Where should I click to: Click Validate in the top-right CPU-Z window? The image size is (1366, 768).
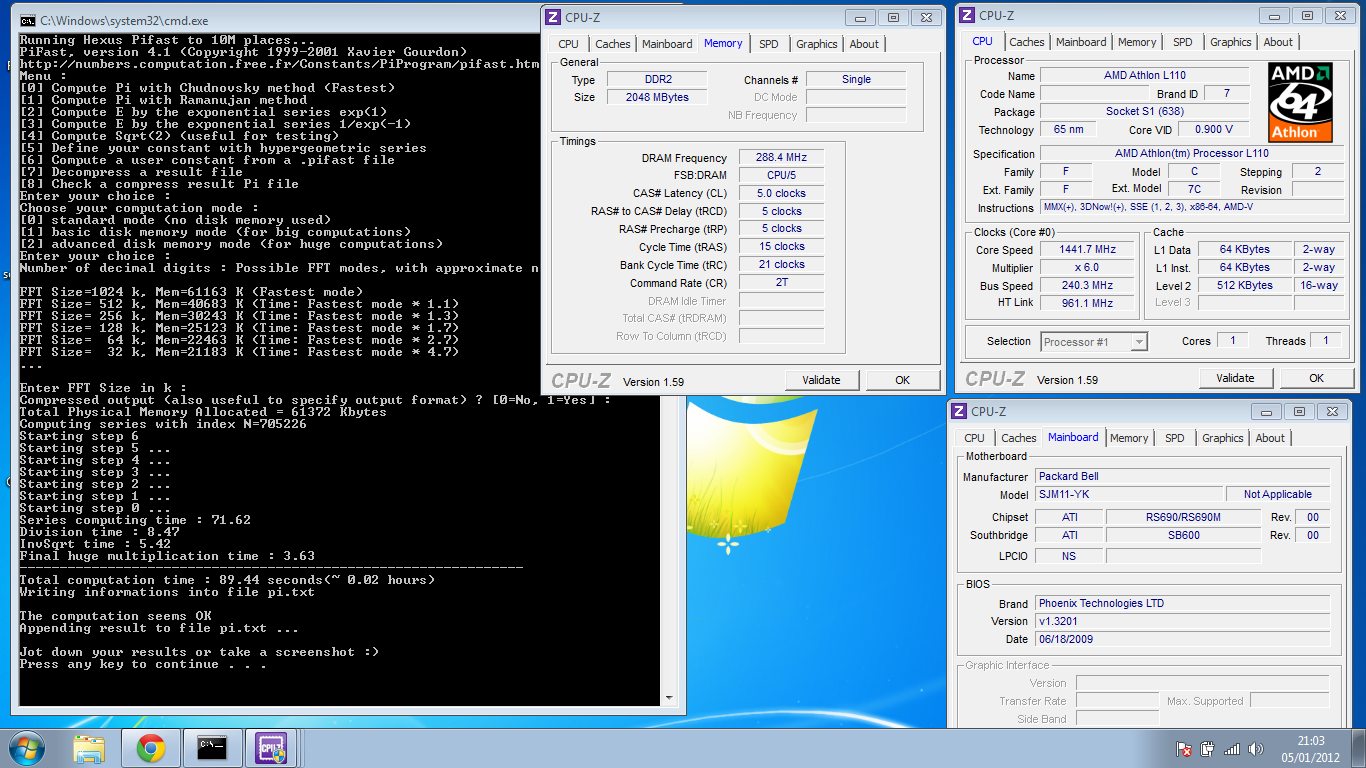point(1235,378)
